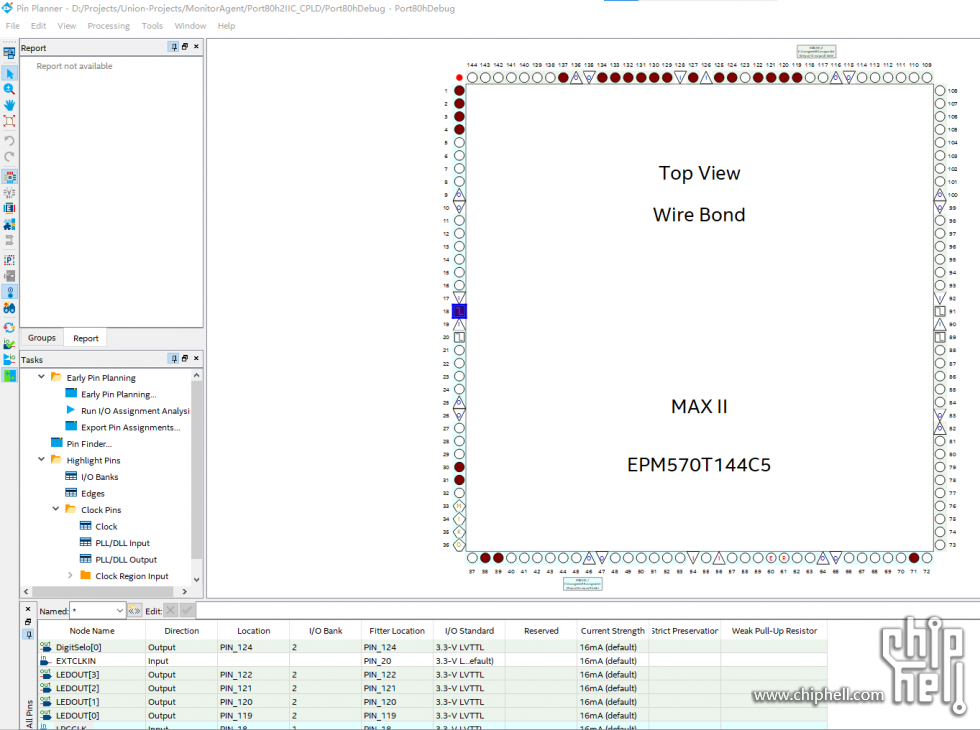Viewport: 980px width, 730px height.
Task: Close the Report panel
Action: click(196, 47)
